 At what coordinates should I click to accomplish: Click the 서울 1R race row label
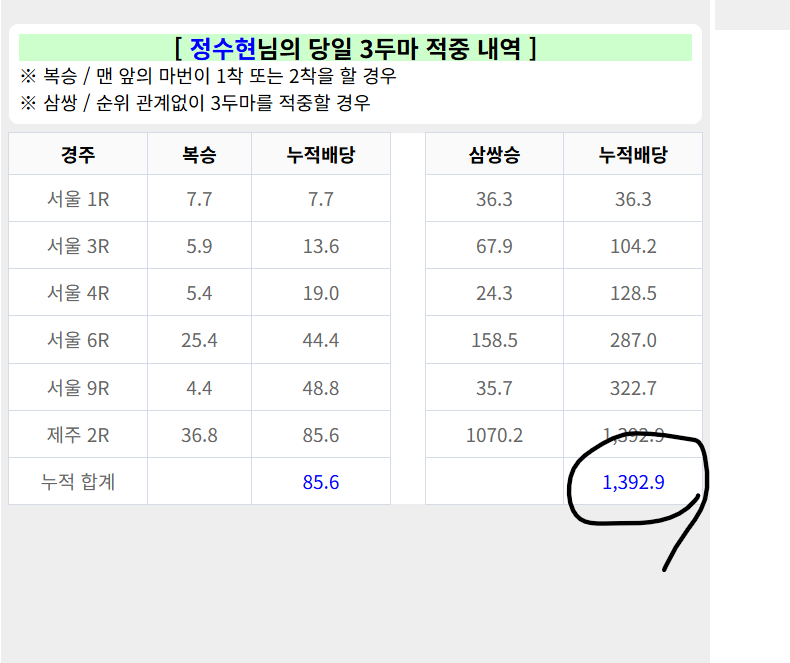tap(78, 199)
